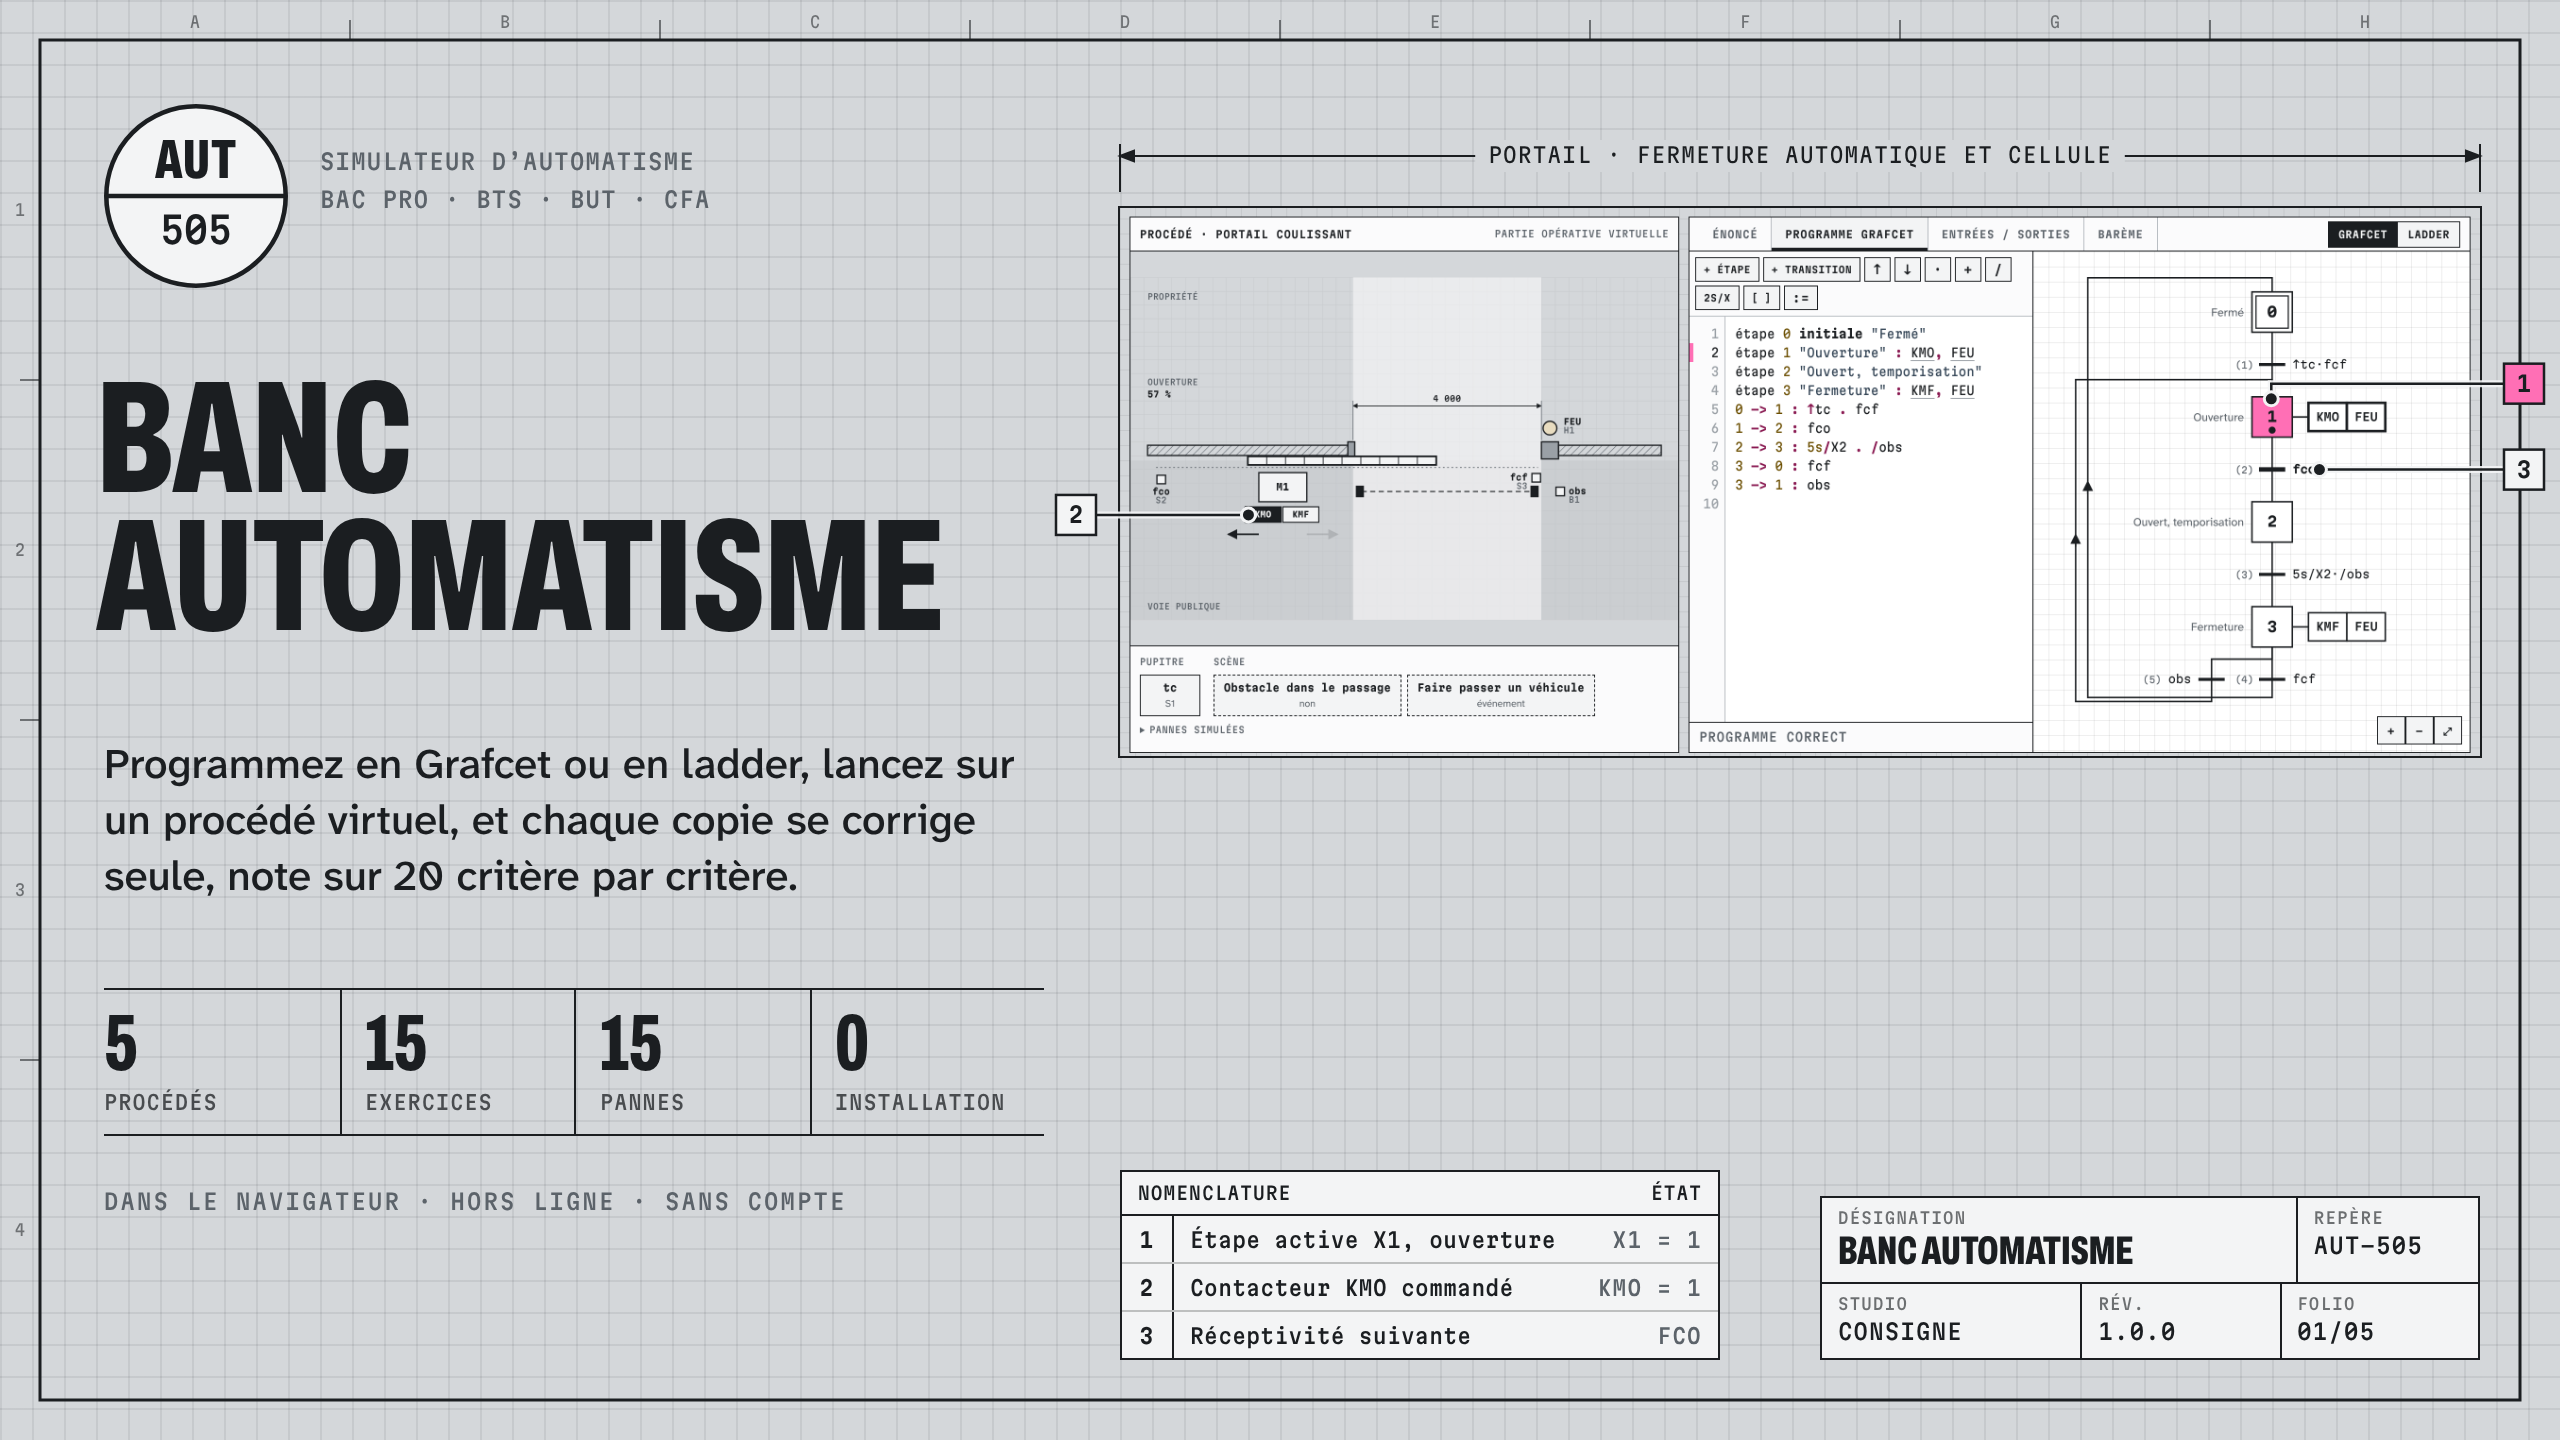Click the + Transition button
Viewport: 2560px width, 1440px height.
pyautogui.click(x=1811, y=269)
